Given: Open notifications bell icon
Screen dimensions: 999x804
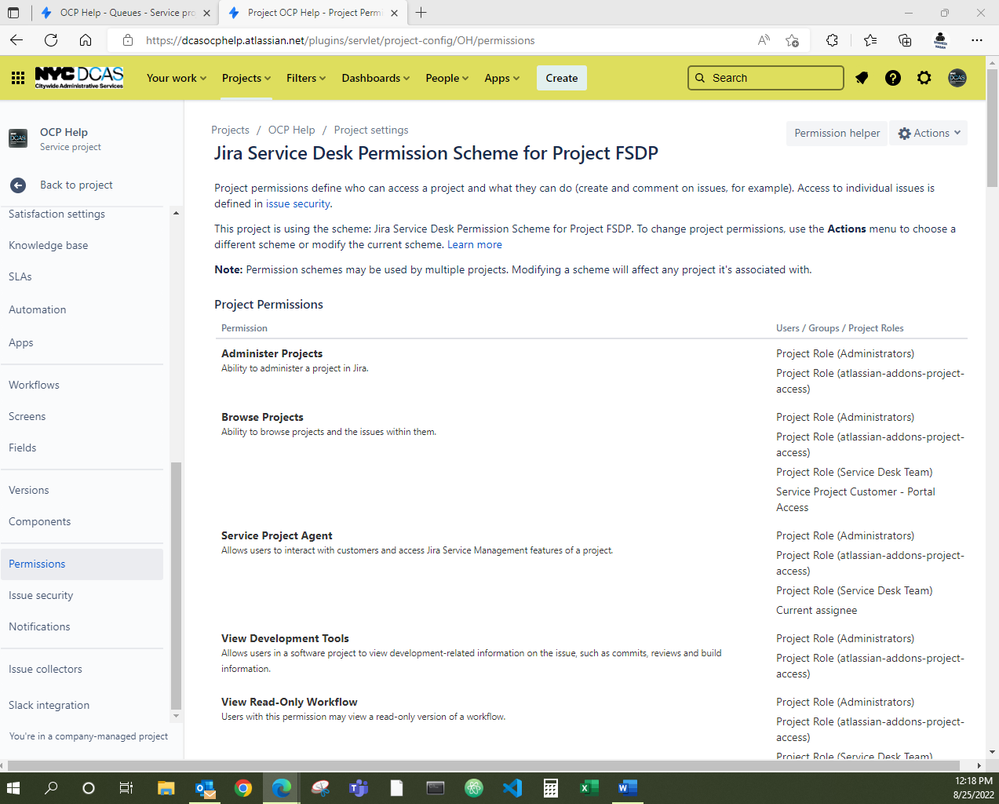Looking at the screenshot, I should [x=862, y=78].
